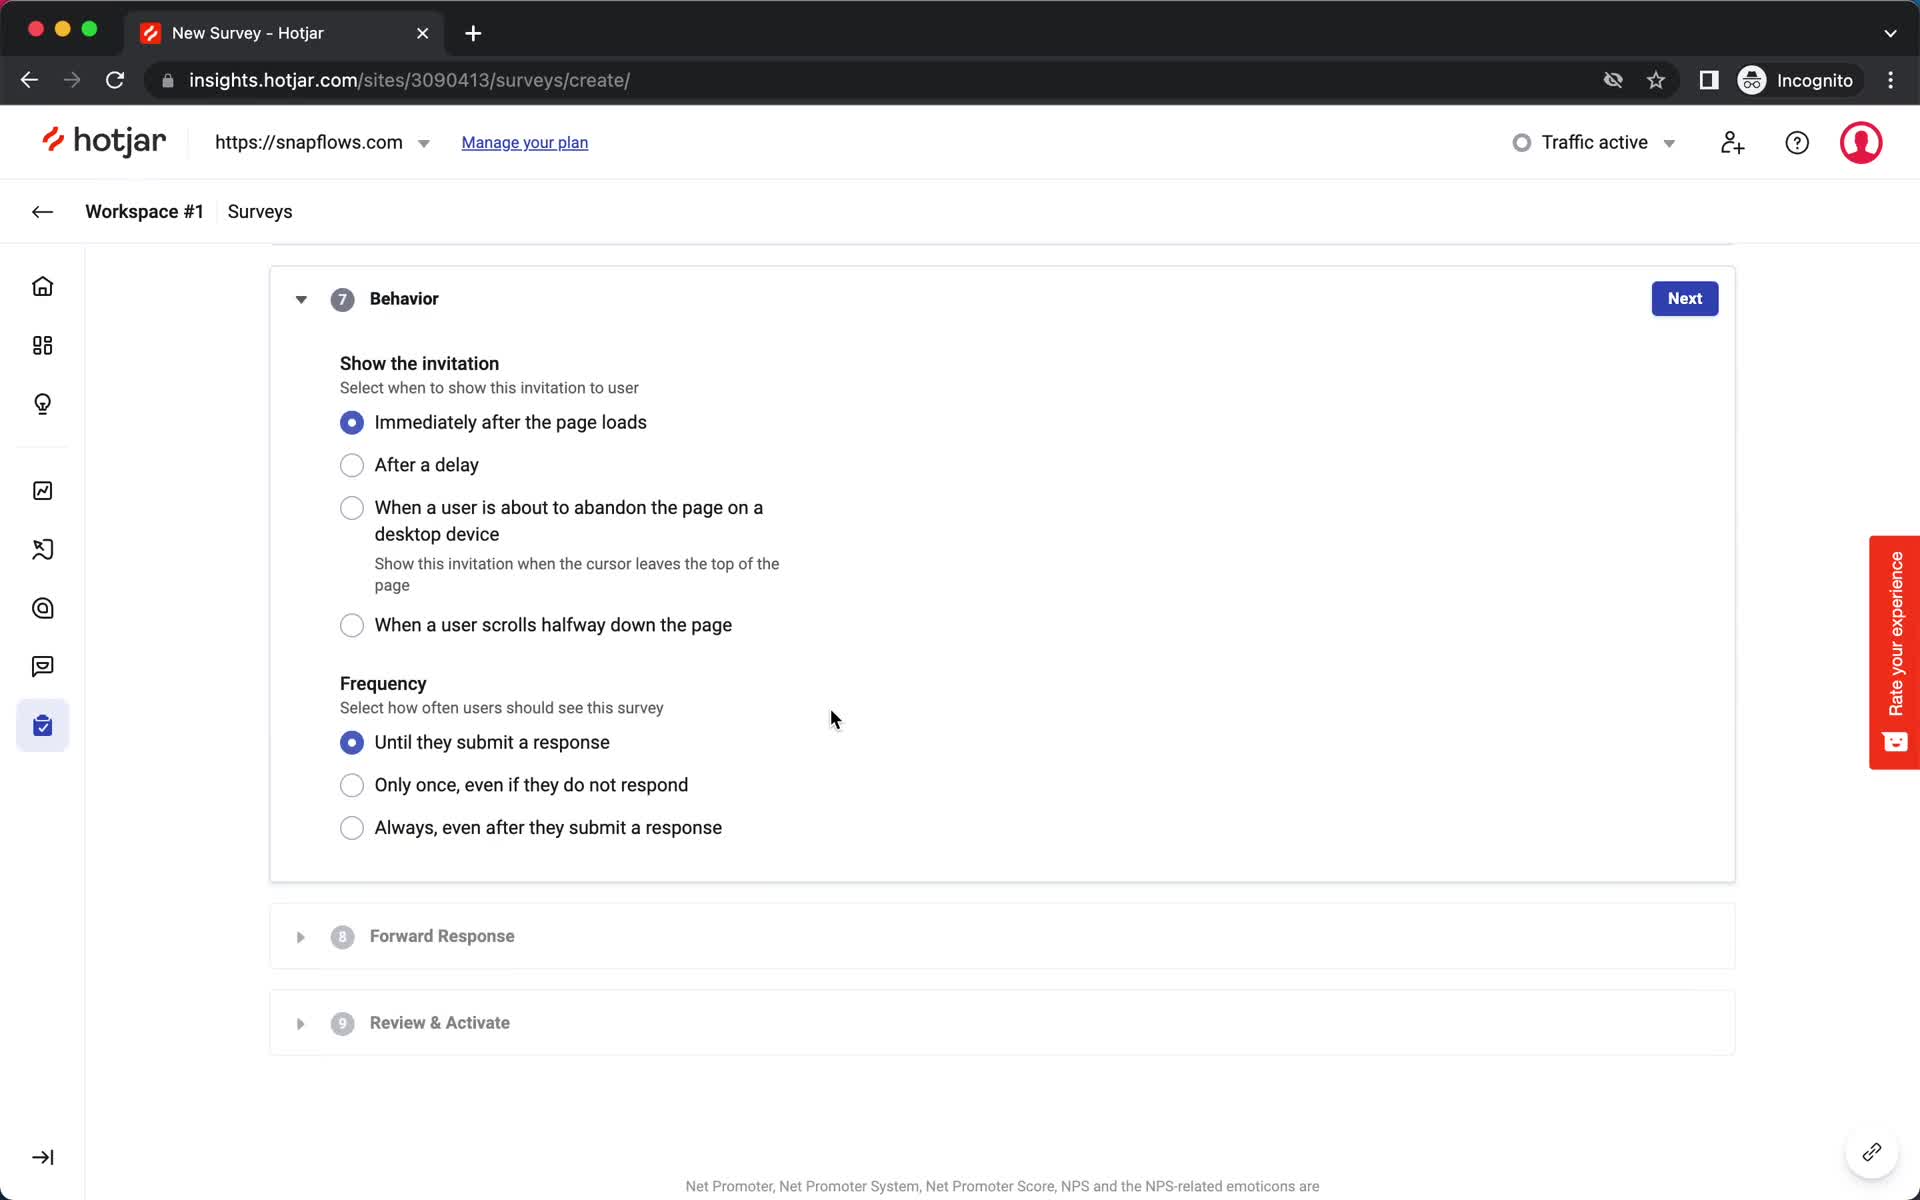Expand the sidebar with arrow icon
1920x1200 pixels.
(42, 1157)
